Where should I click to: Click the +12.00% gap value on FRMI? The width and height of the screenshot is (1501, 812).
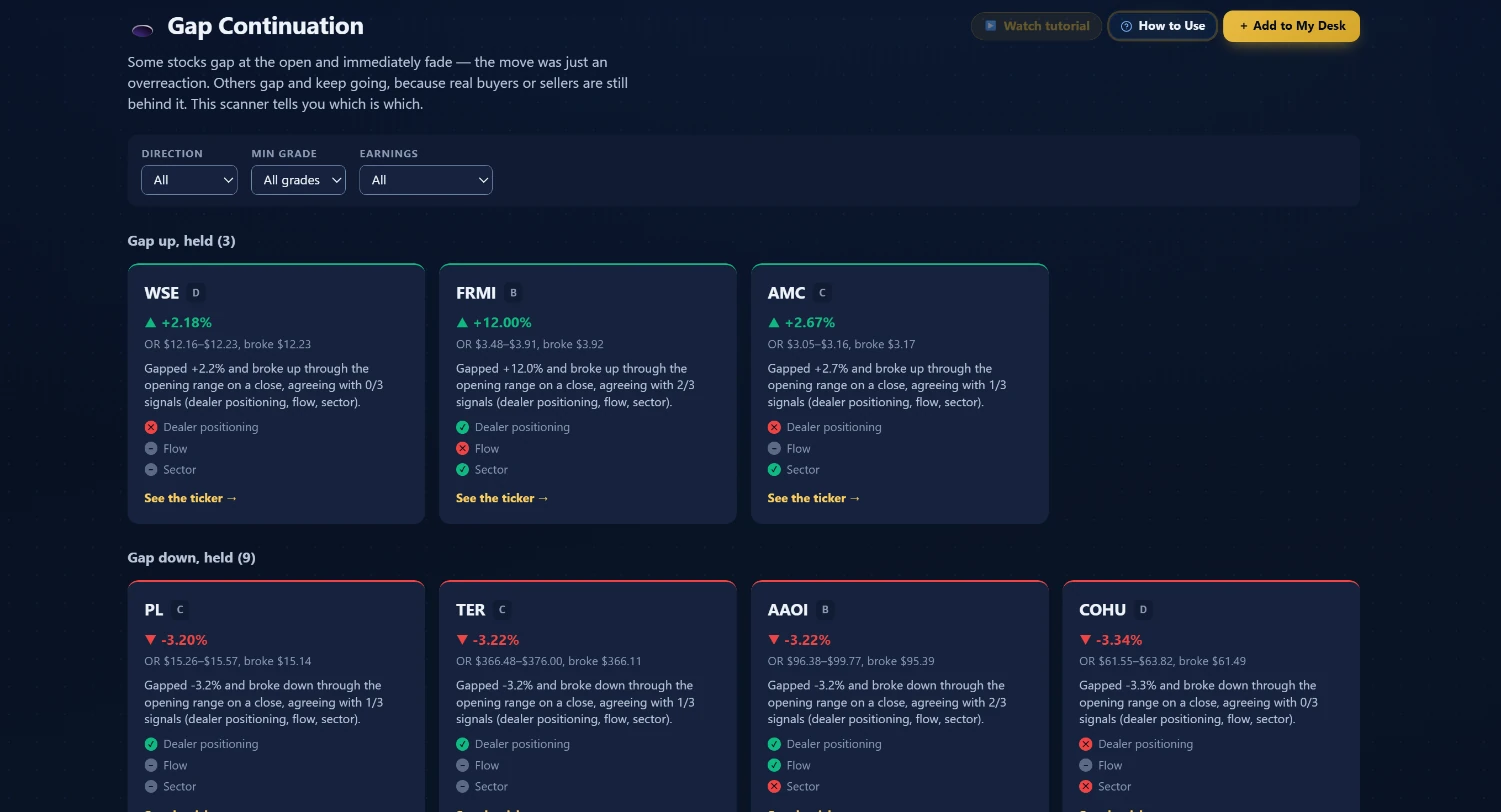494,323
